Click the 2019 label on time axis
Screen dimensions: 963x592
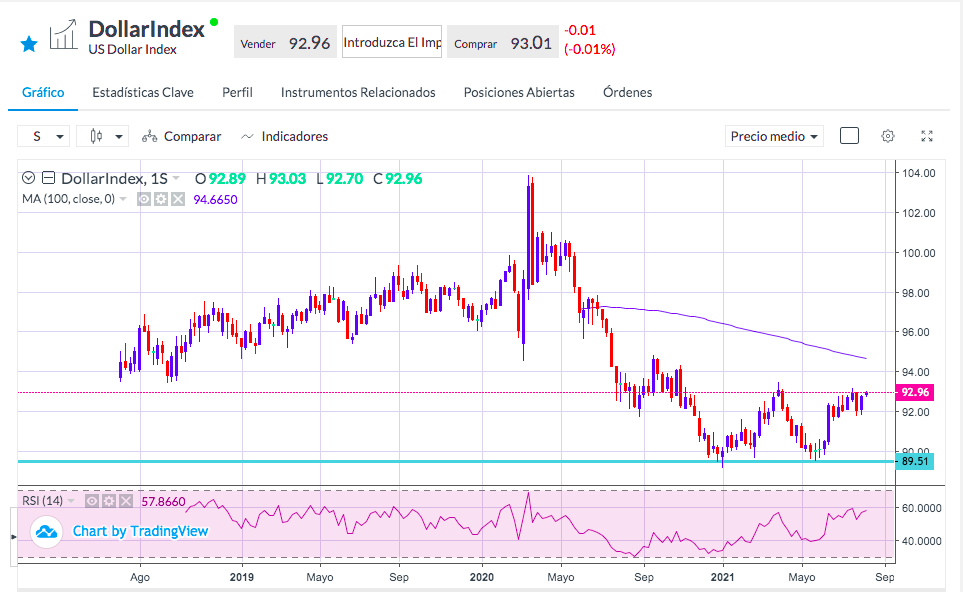pyautogui.click(x=241, y=577)
